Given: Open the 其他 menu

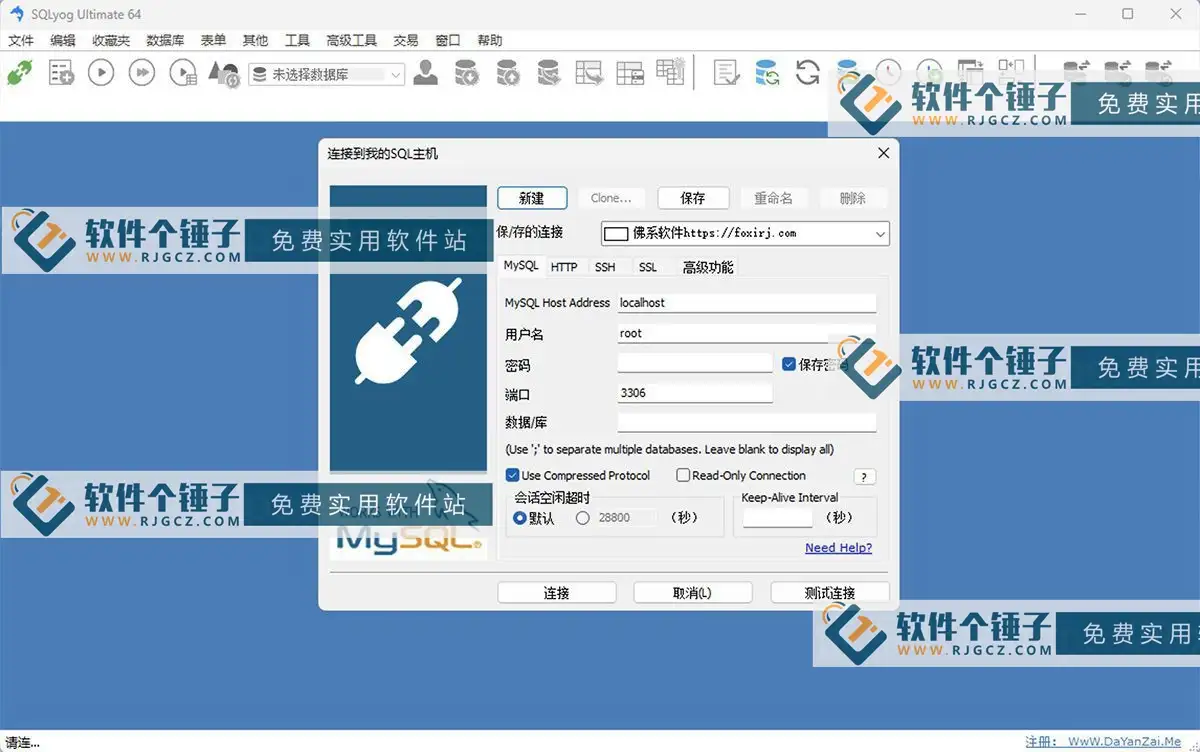Looking at the screenshot, I should pos(255,41).
